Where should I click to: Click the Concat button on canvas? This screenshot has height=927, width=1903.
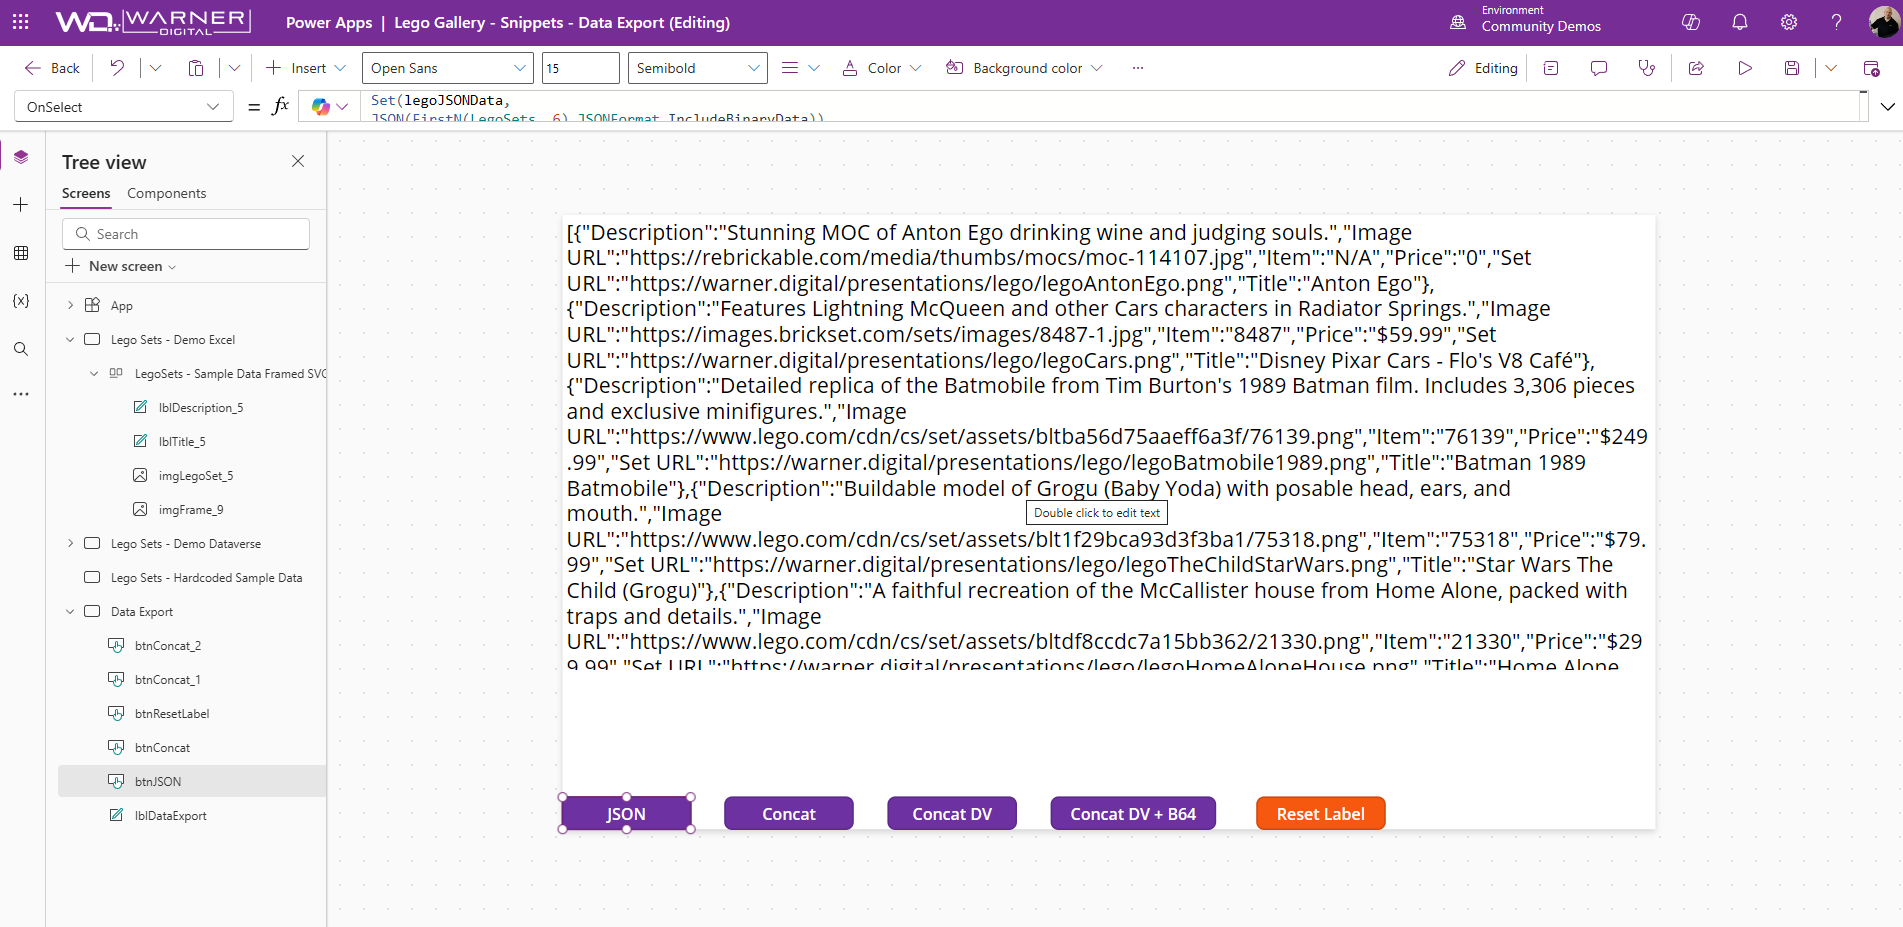789,814
